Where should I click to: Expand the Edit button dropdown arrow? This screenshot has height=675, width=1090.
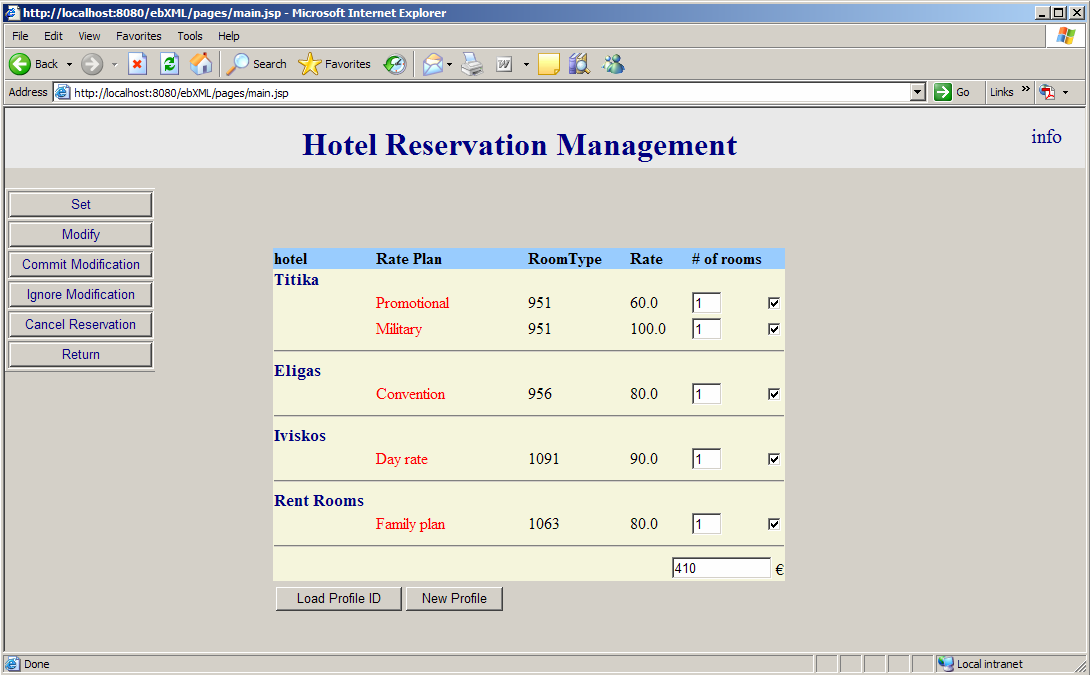[x=526, y=65]
